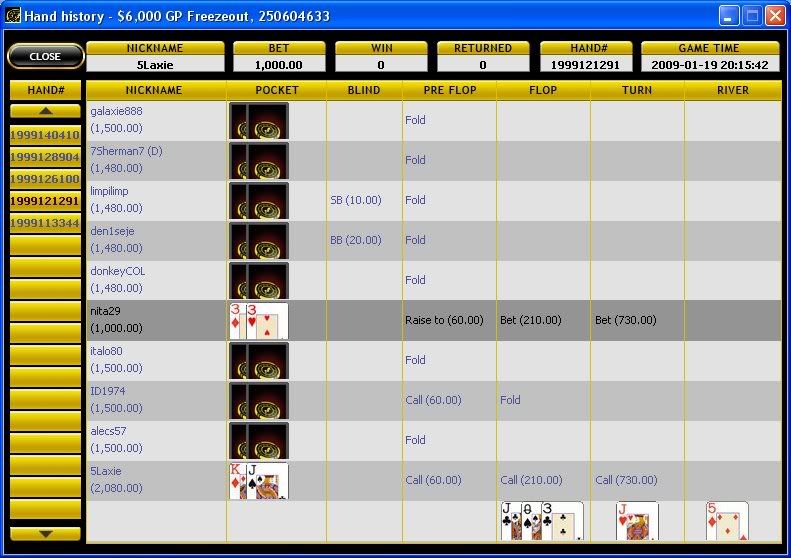The image size is (791, 558).
Task: Click the FLOP column header
Action: (x=543, y=90)
